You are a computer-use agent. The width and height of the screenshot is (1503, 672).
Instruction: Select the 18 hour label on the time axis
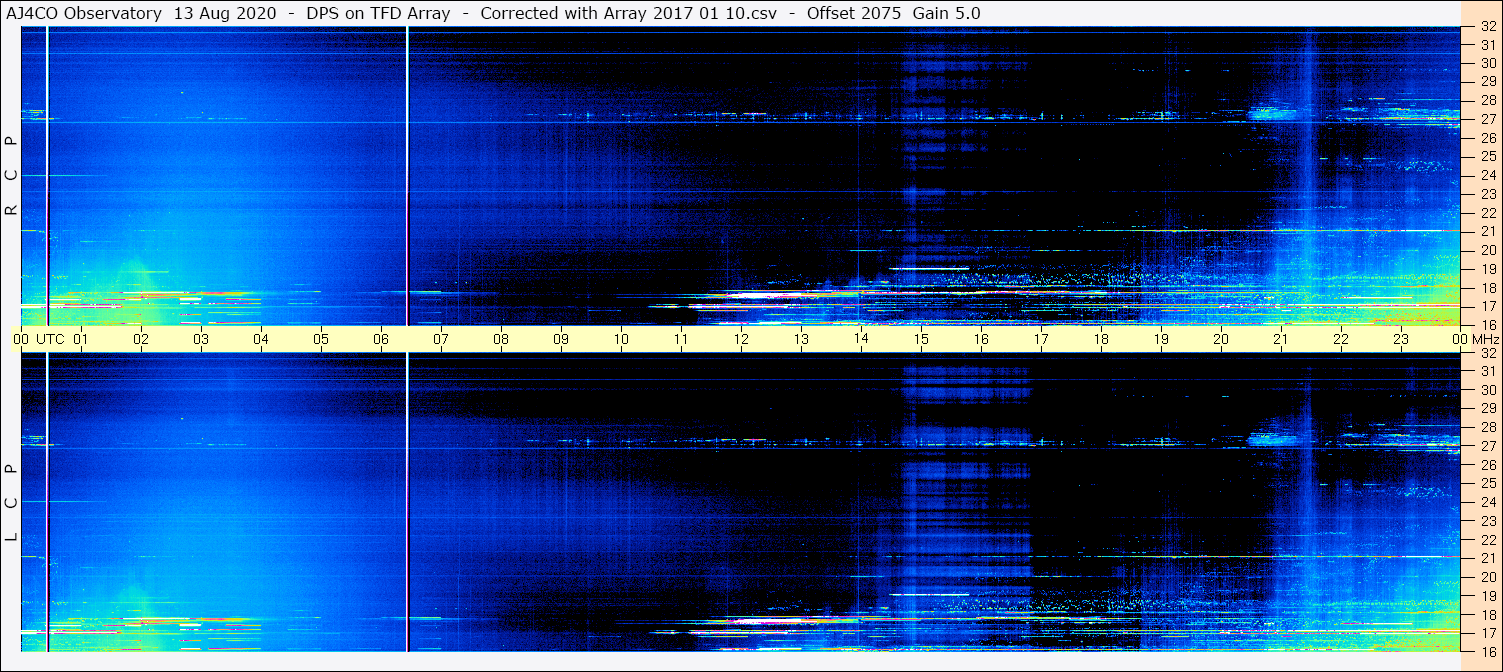[1101, 339]
